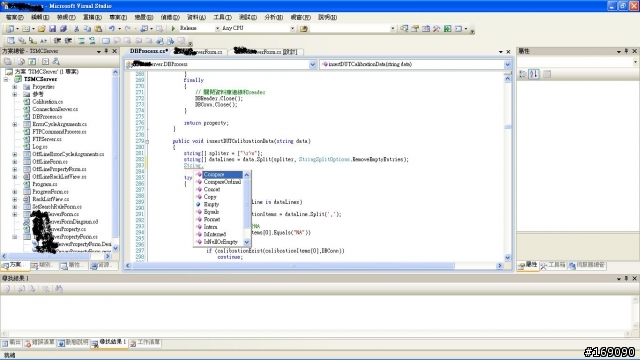The image size is (640, 360).
Task: Click the Save All icon
Action: pyautogui.click(x=63, y=29)
